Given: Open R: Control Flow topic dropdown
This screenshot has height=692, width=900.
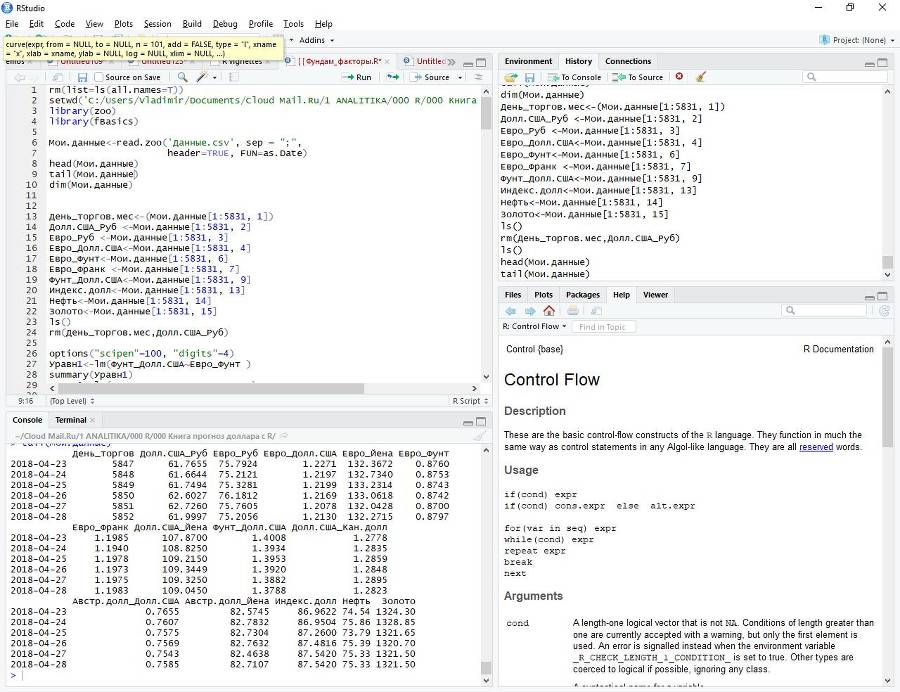Looking at the screenshot, I should pos(534,326).
